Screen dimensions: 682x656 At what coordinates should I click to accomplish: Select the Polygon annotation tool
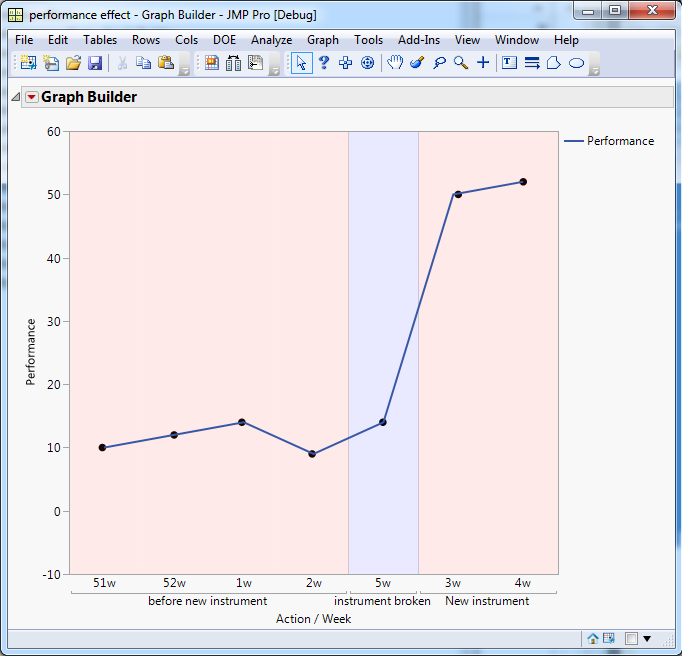pyautogui.click(x=554, y=63)
